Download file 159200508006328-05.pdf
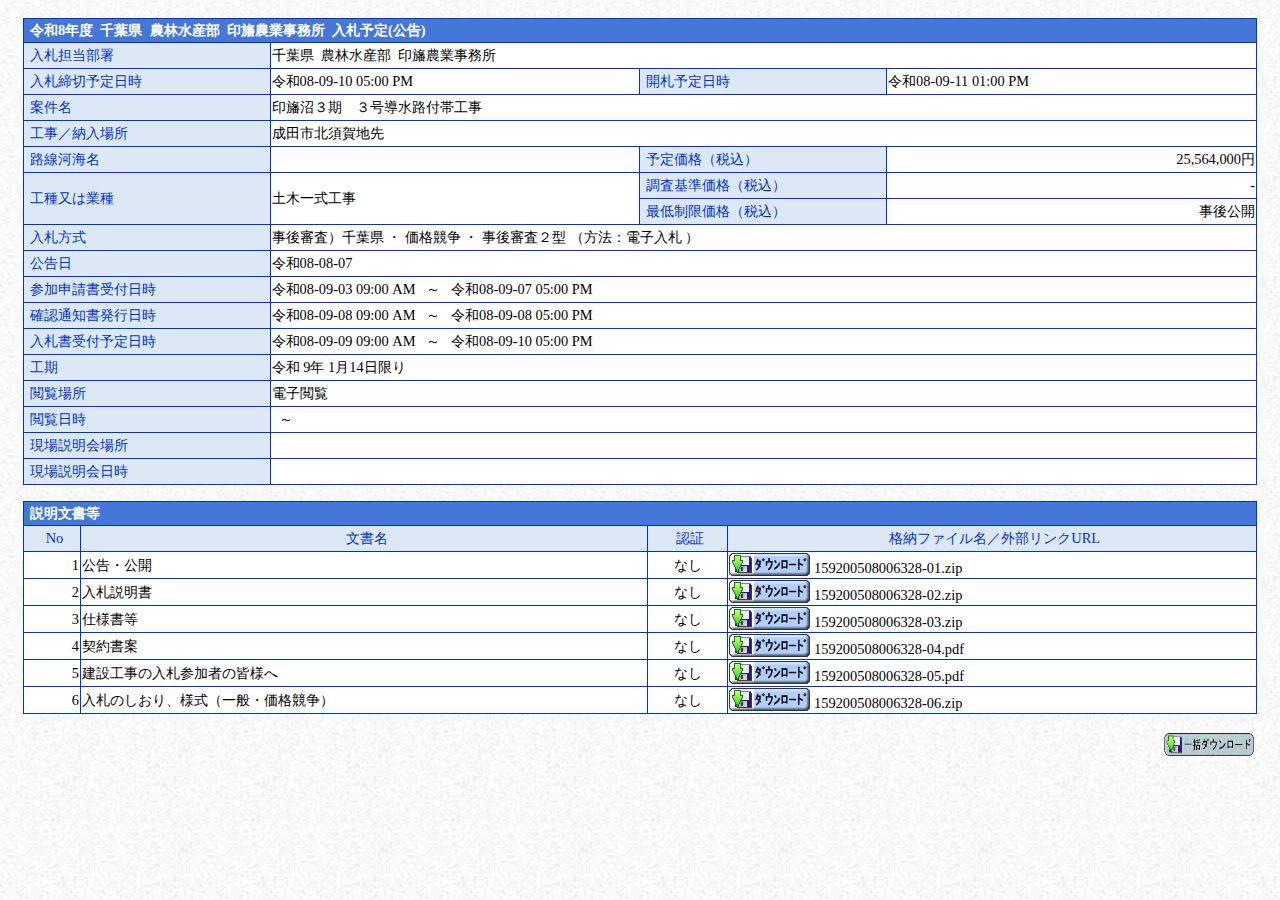 pos(769,672)
